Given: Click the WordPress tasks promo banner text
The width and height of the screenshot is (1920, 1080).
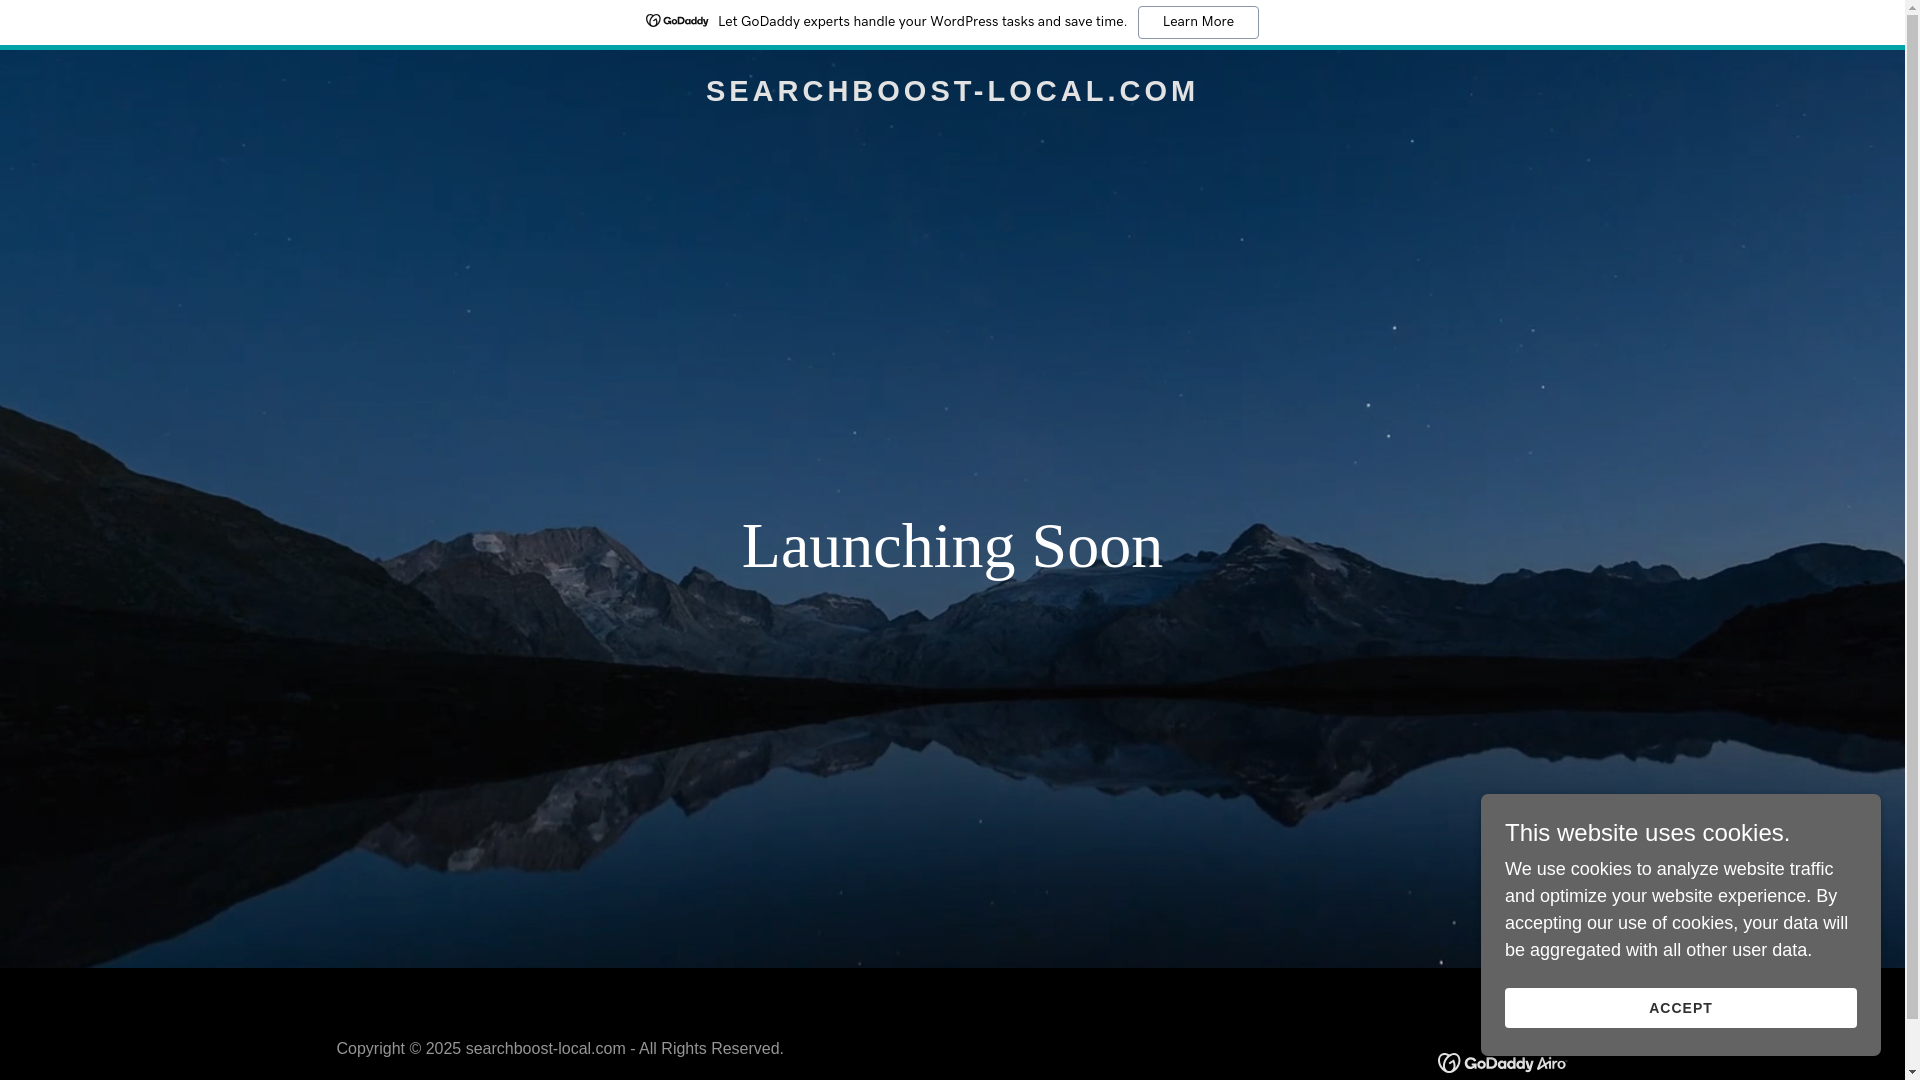Looking at the screenshot, I should (921, 22).
